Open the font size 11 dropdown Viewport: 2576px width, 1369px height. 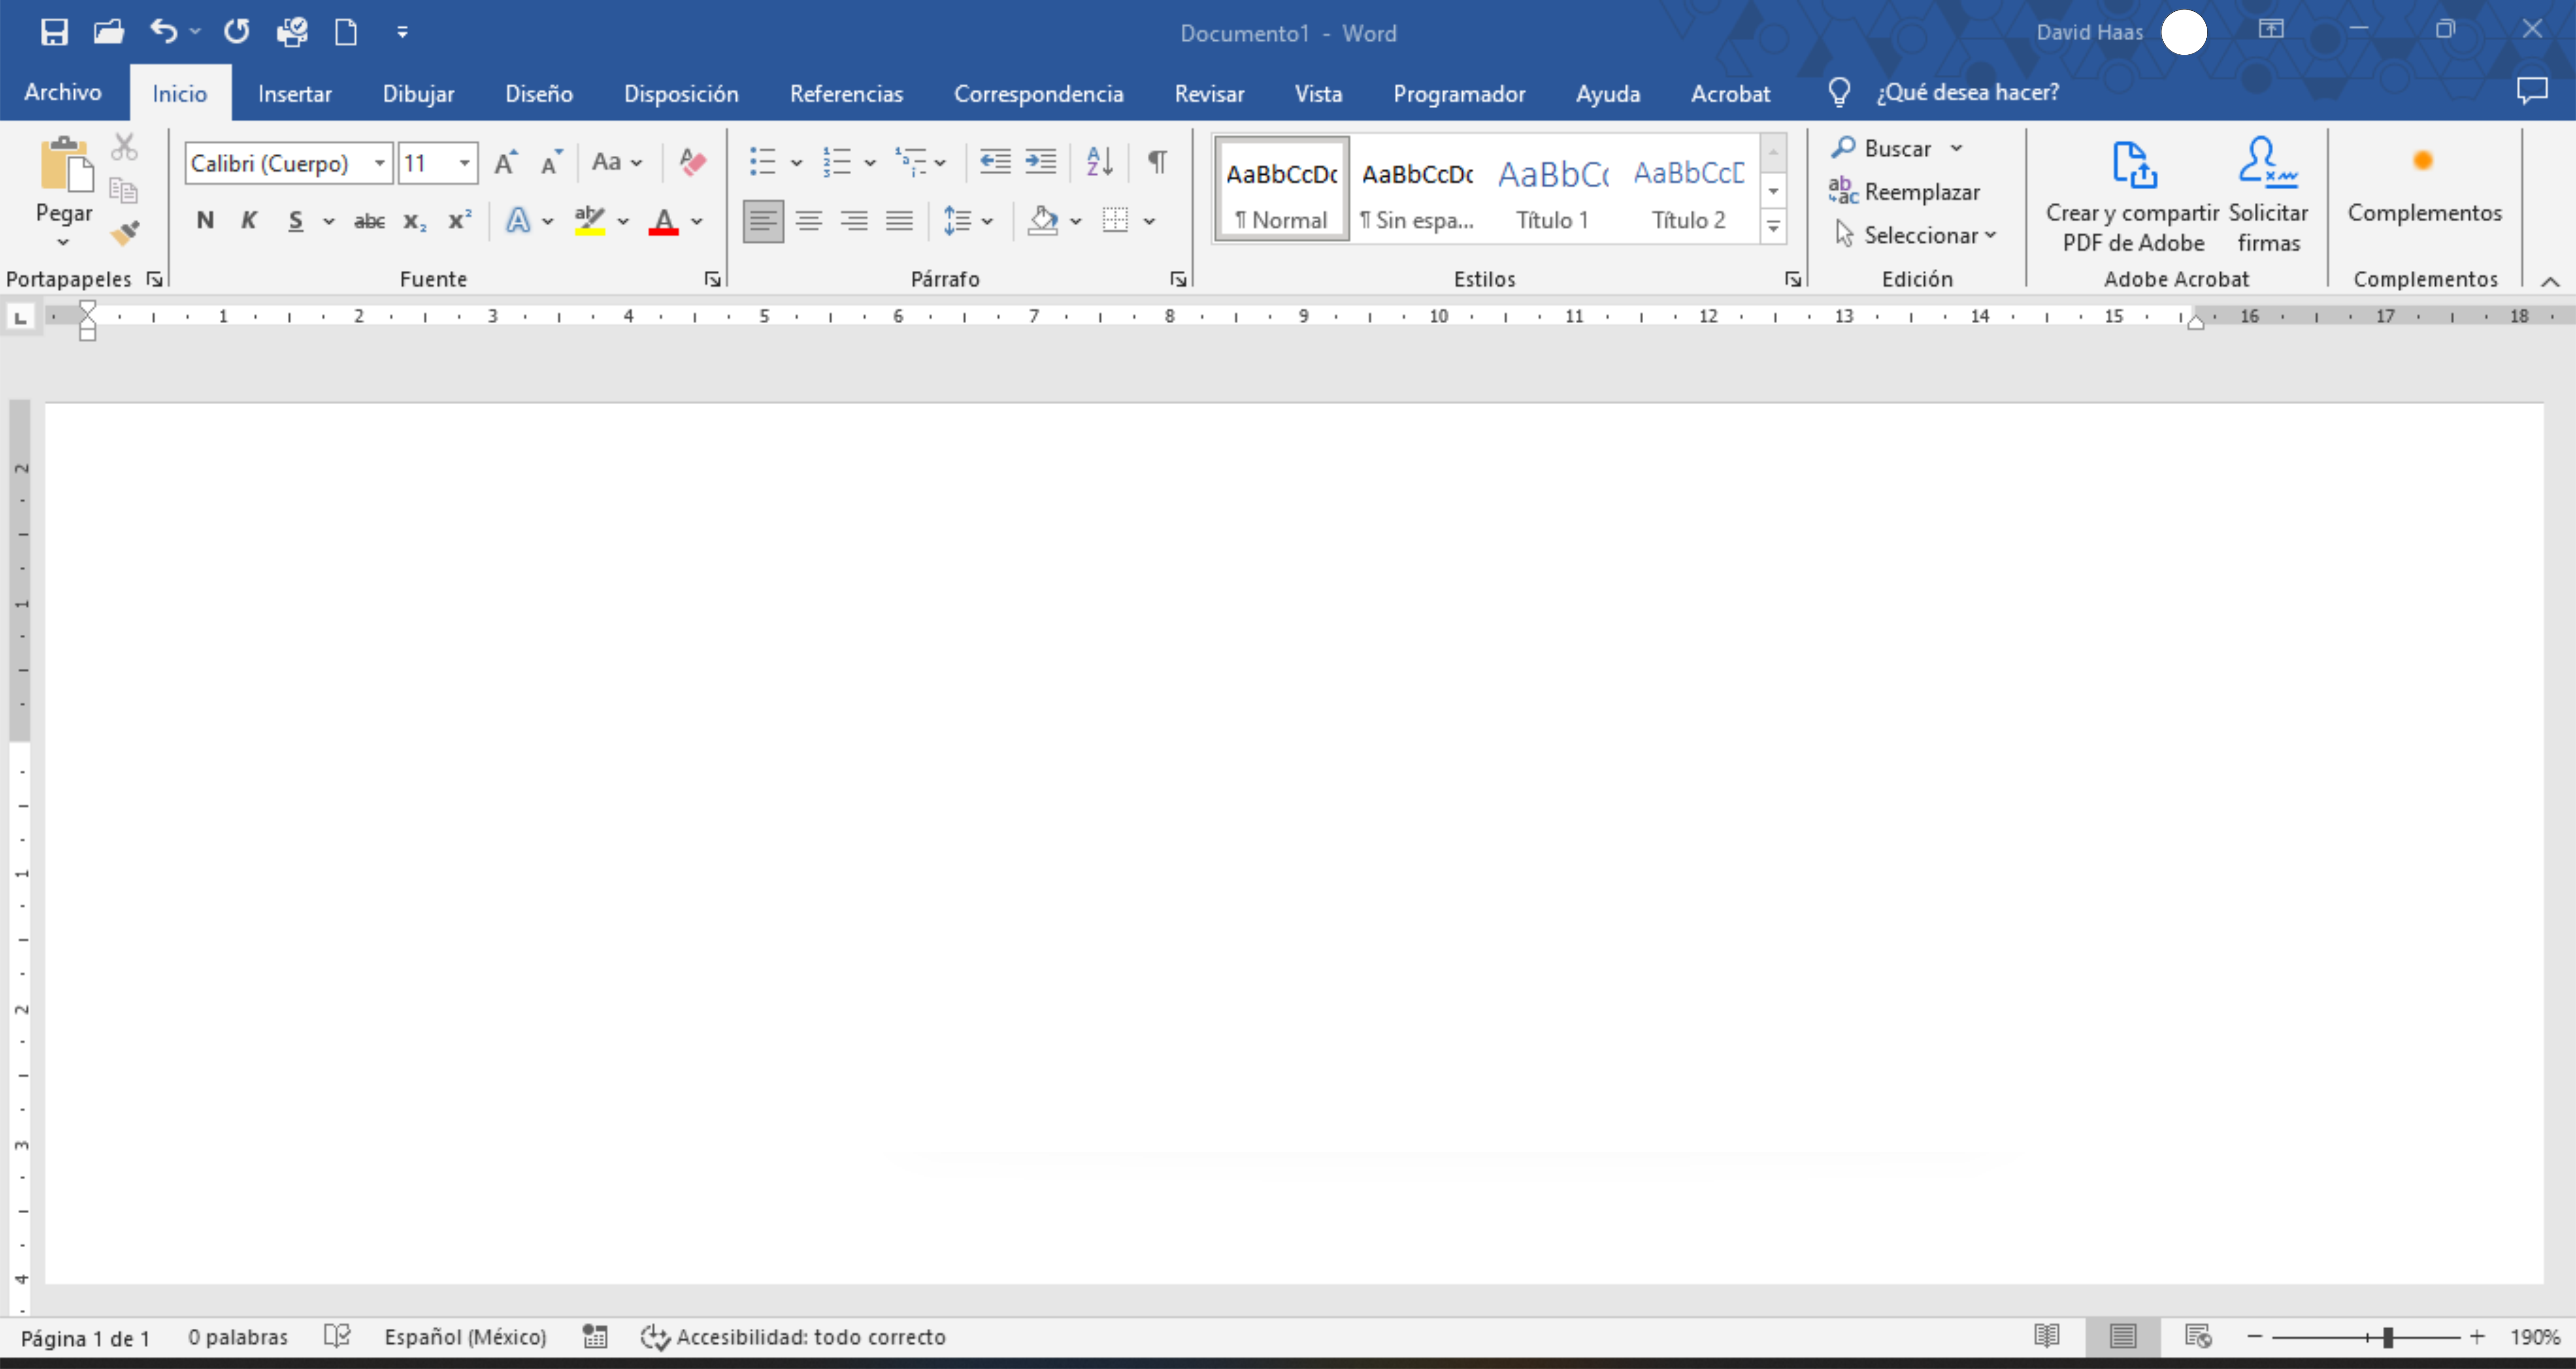(465, 162)
